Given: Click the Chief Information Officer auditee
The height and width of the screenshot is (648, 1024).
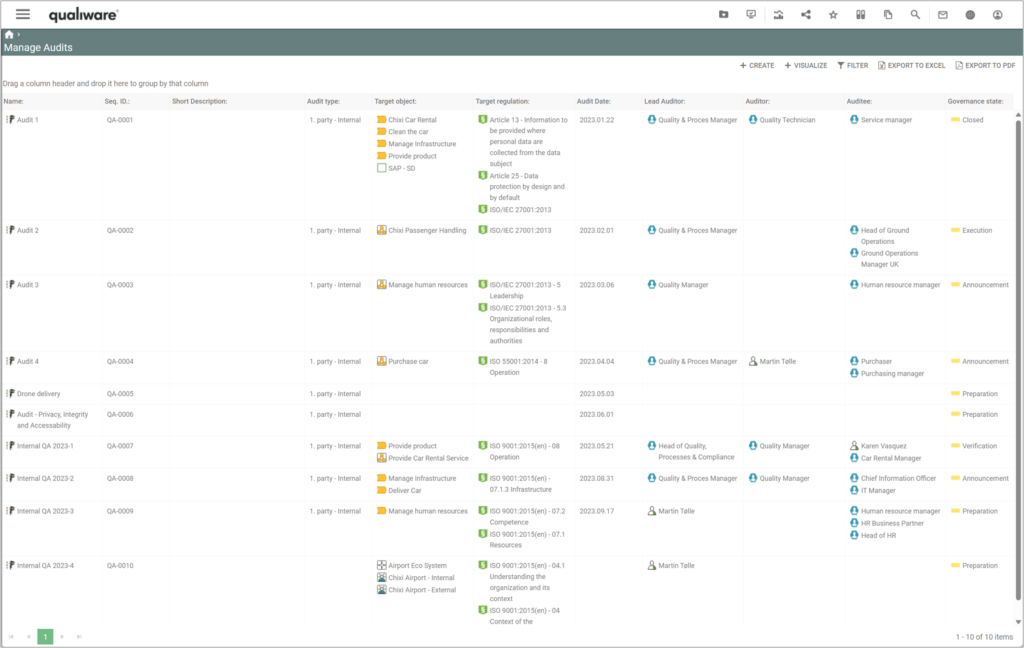Looking at the screenshot, I should (898, 478).
